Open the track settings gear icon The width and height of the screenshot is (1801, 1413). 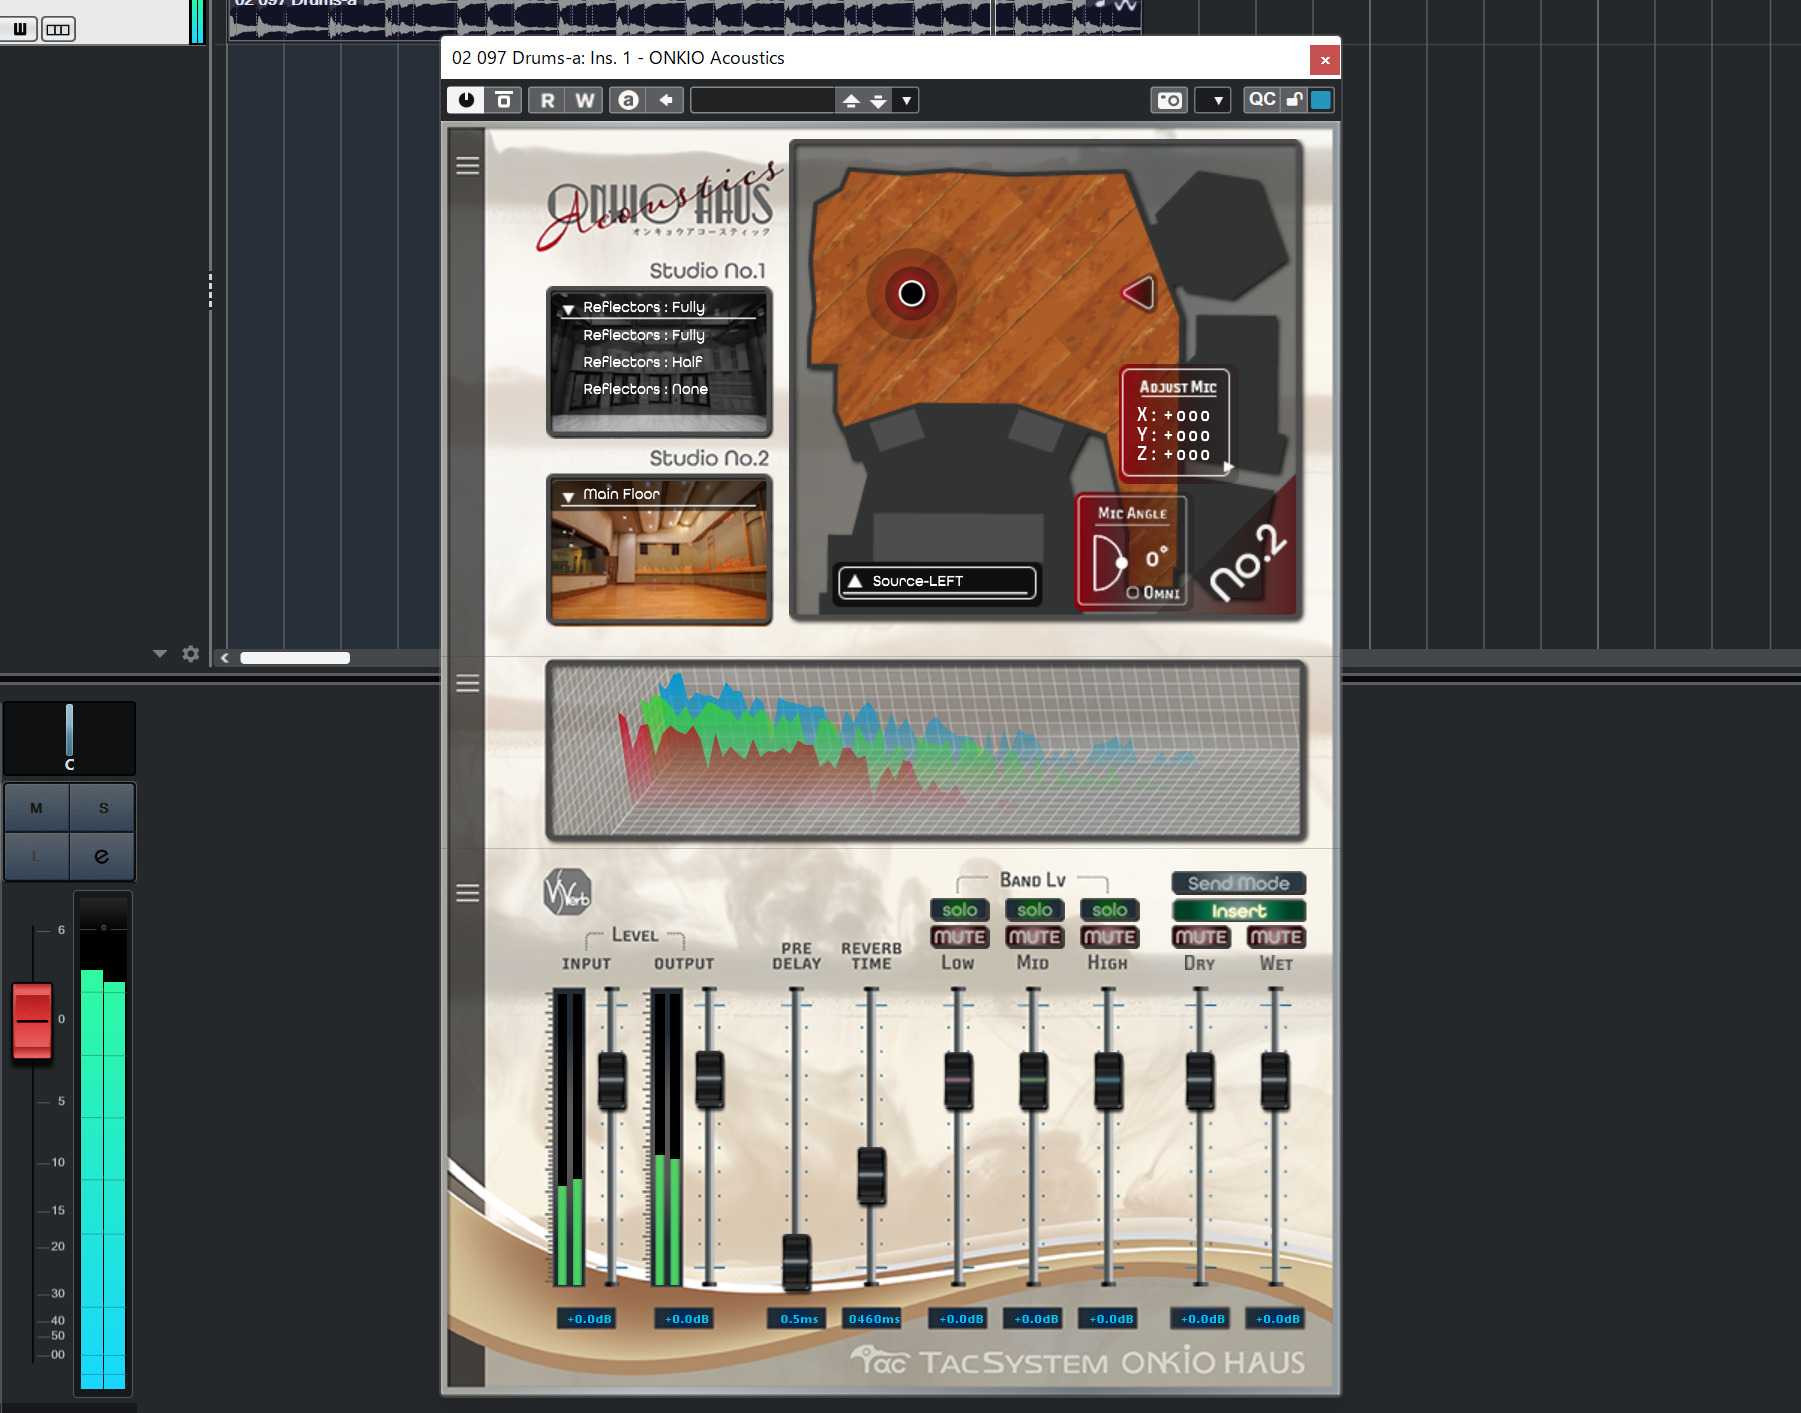point(190,654)
